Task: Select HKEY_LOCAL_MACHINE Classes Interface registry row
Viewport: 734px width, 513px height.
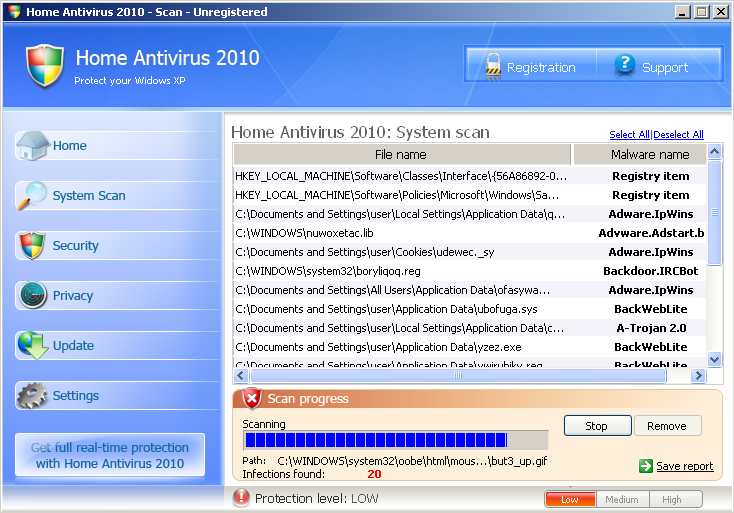Action: [470, 176]
